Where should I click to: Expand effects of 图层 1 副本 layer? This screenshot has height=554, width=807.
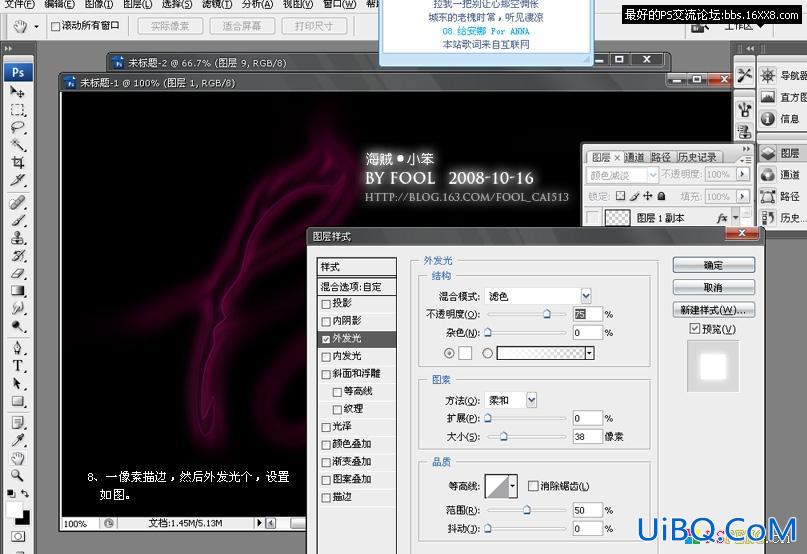coord(736,218)
